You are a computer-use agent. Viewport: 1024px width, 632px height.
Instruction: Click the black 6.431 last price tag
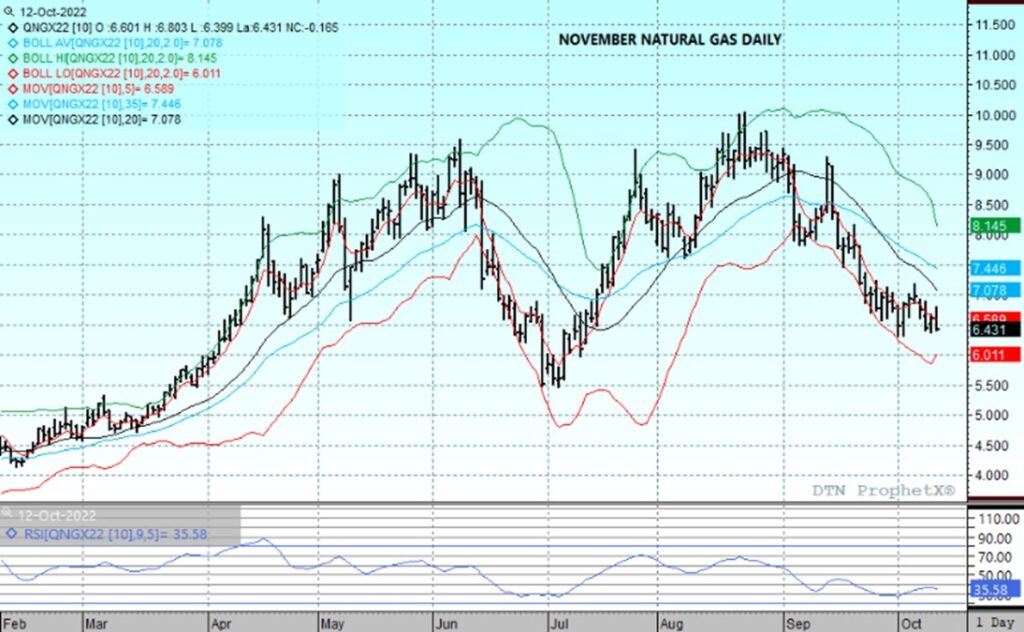pos(993,329)
